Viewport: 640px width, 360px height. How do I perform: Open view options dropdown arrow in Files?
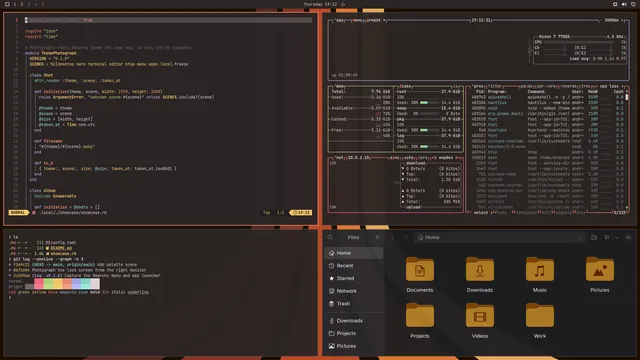(x=617, y=237)
